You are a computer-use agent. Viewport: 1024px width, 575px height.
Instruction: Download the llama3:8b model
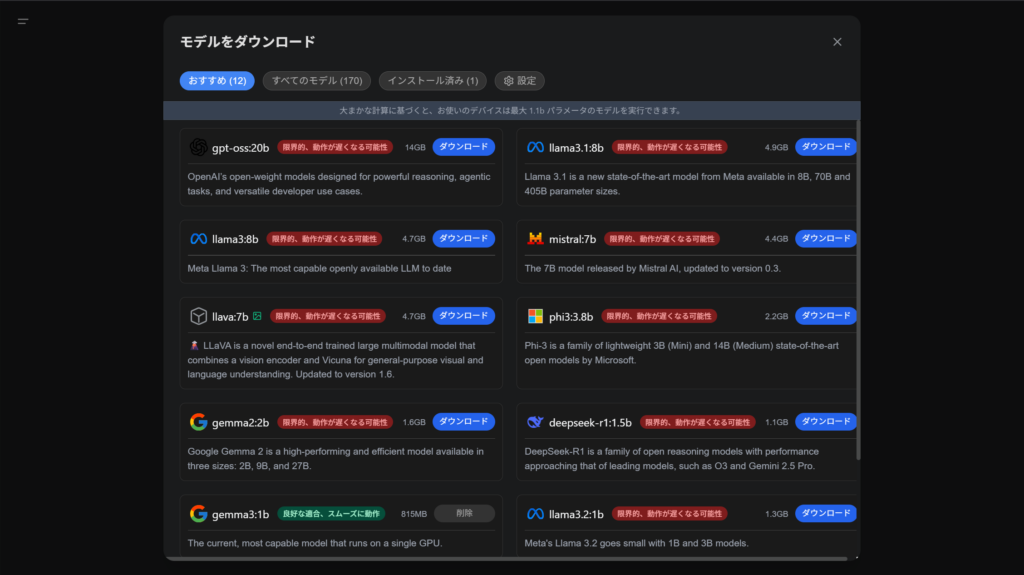tap(463, 239)
